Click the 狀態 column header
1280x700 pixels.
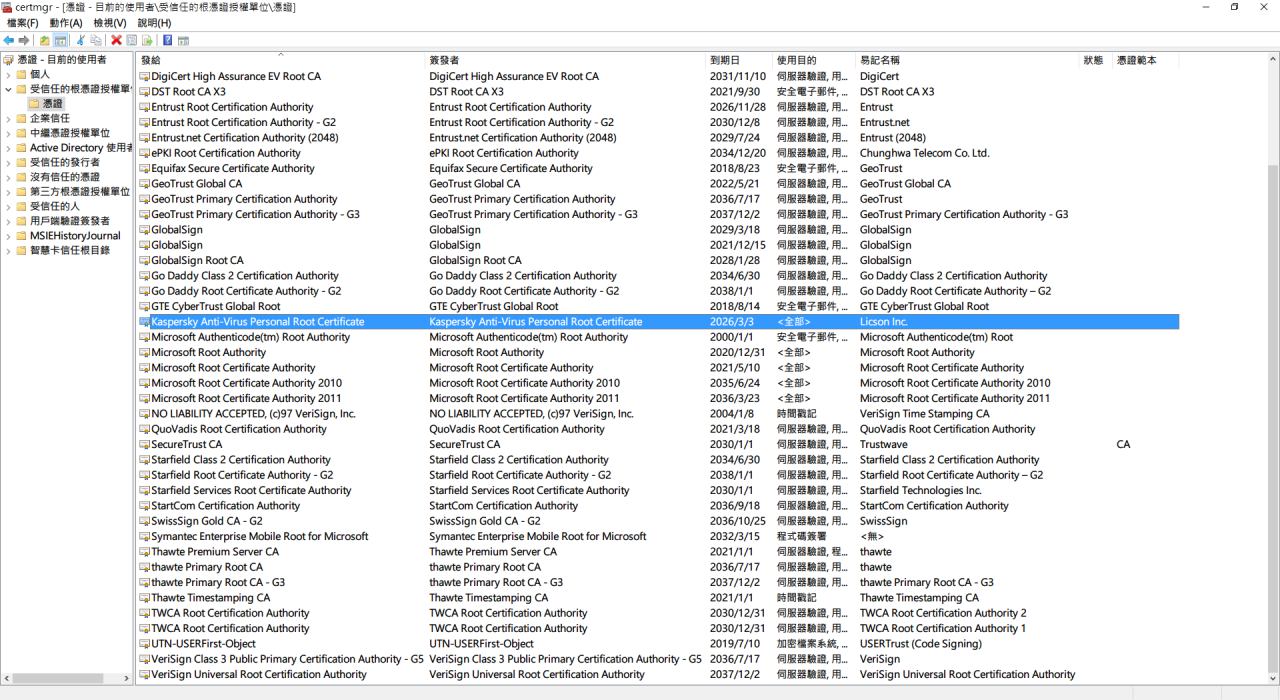(1096, 60)
